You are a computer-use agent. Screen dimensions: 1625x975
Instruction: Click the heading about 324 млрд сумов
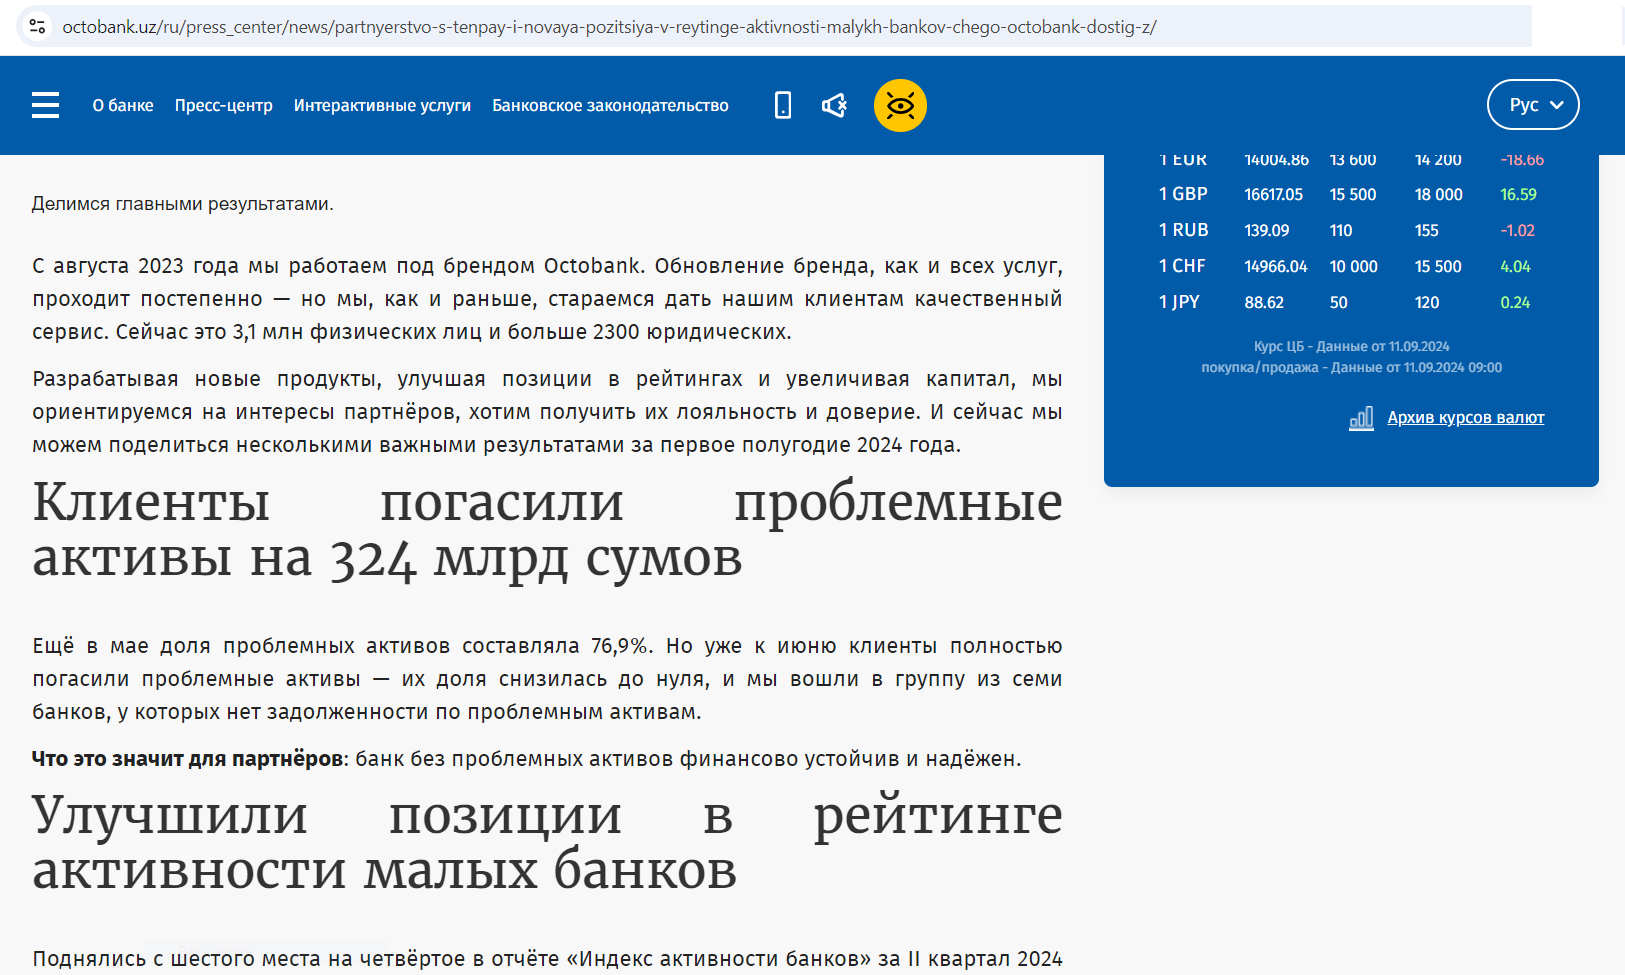[546, 530]
